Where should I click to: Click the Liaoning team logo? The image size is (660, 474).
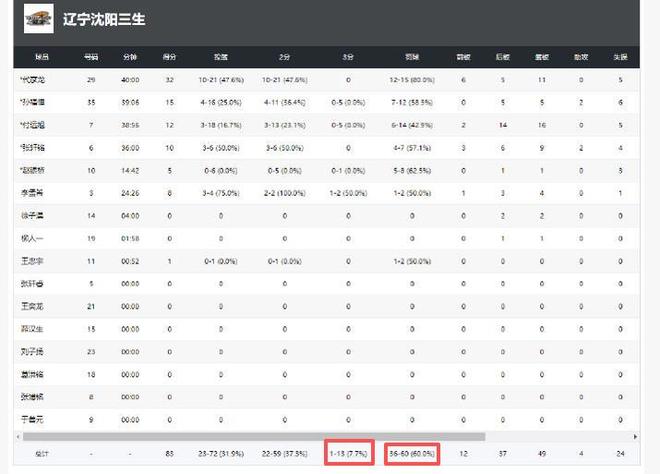[x=38, y=19]
